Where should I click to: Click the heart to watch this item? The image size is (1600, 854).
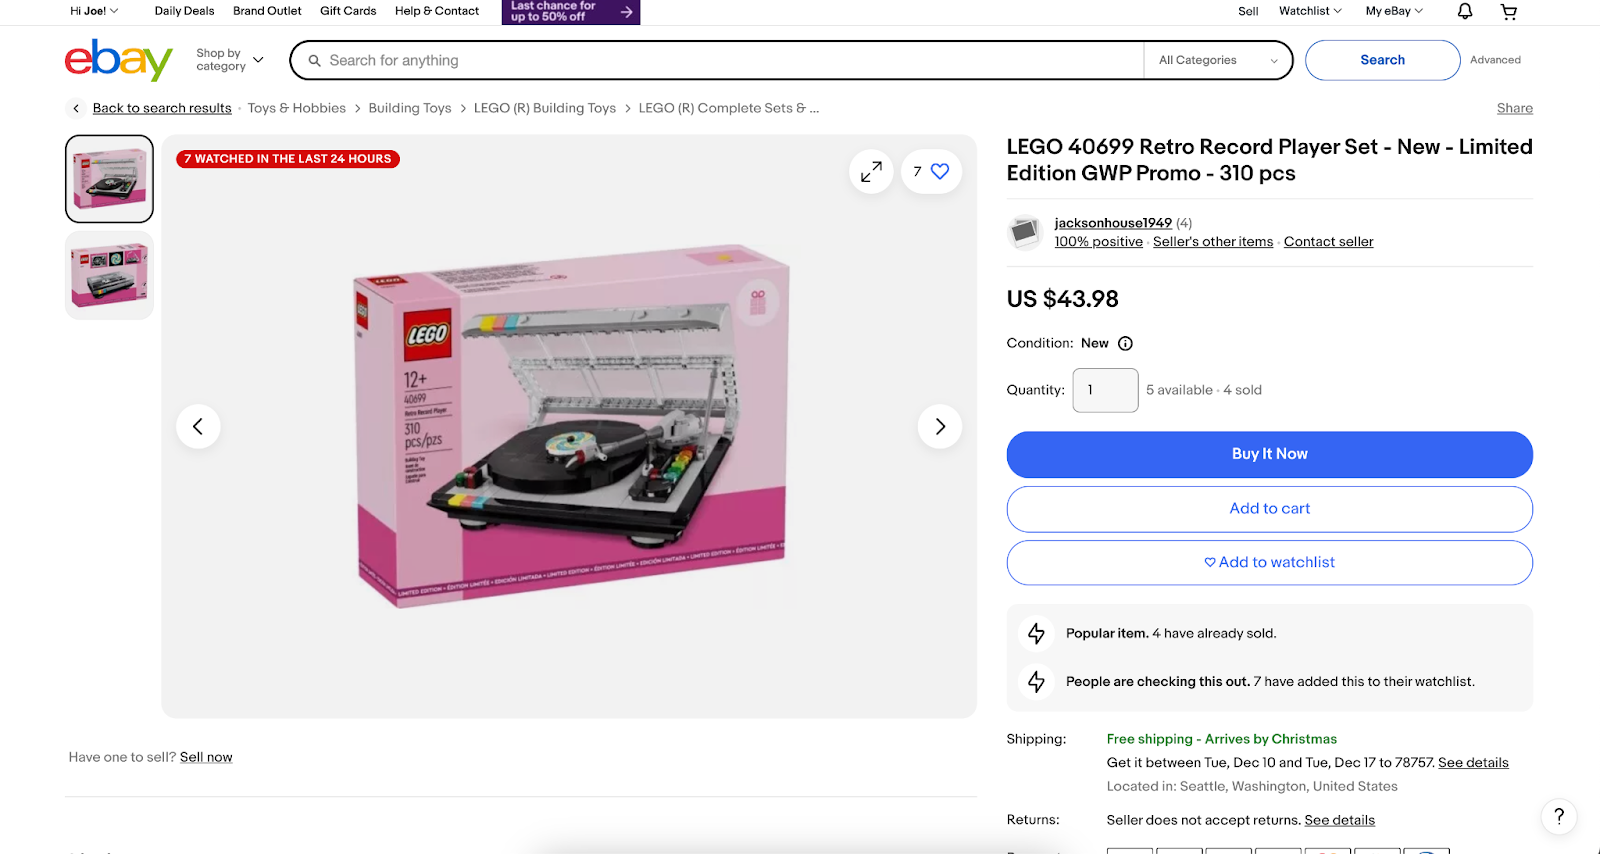938,171
